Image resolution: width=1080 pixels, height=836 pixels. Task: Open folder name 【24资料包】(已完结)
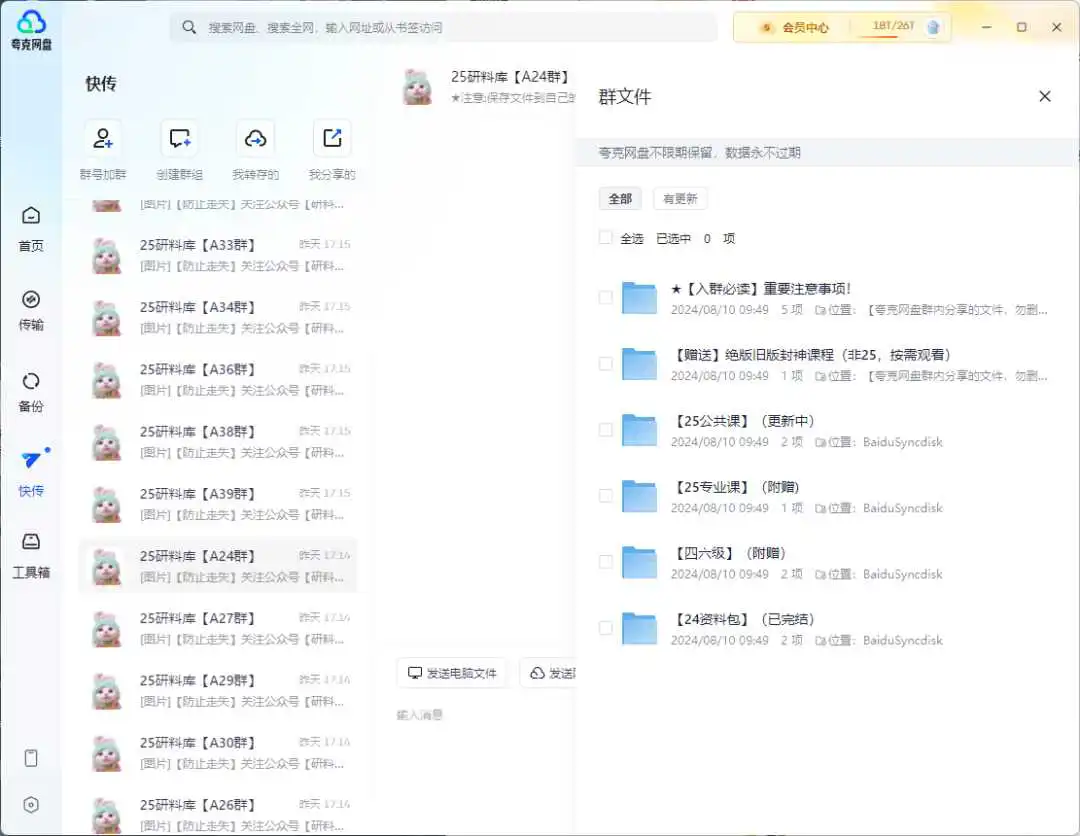click(x=743, y=619)
